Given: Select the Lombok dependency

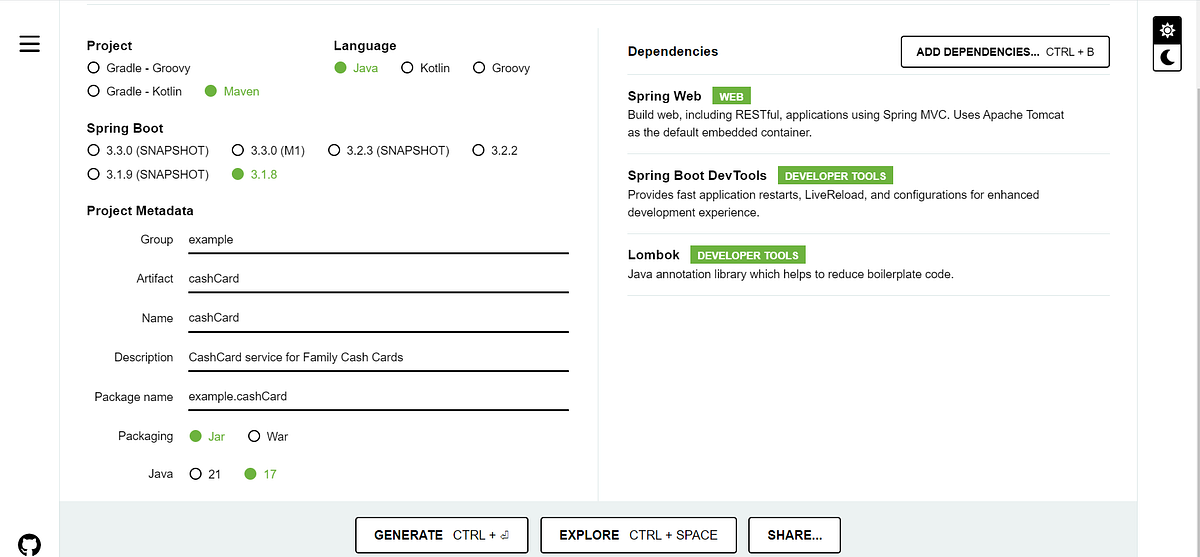Looking at the screenshot, I should click(x=869, y=265).
